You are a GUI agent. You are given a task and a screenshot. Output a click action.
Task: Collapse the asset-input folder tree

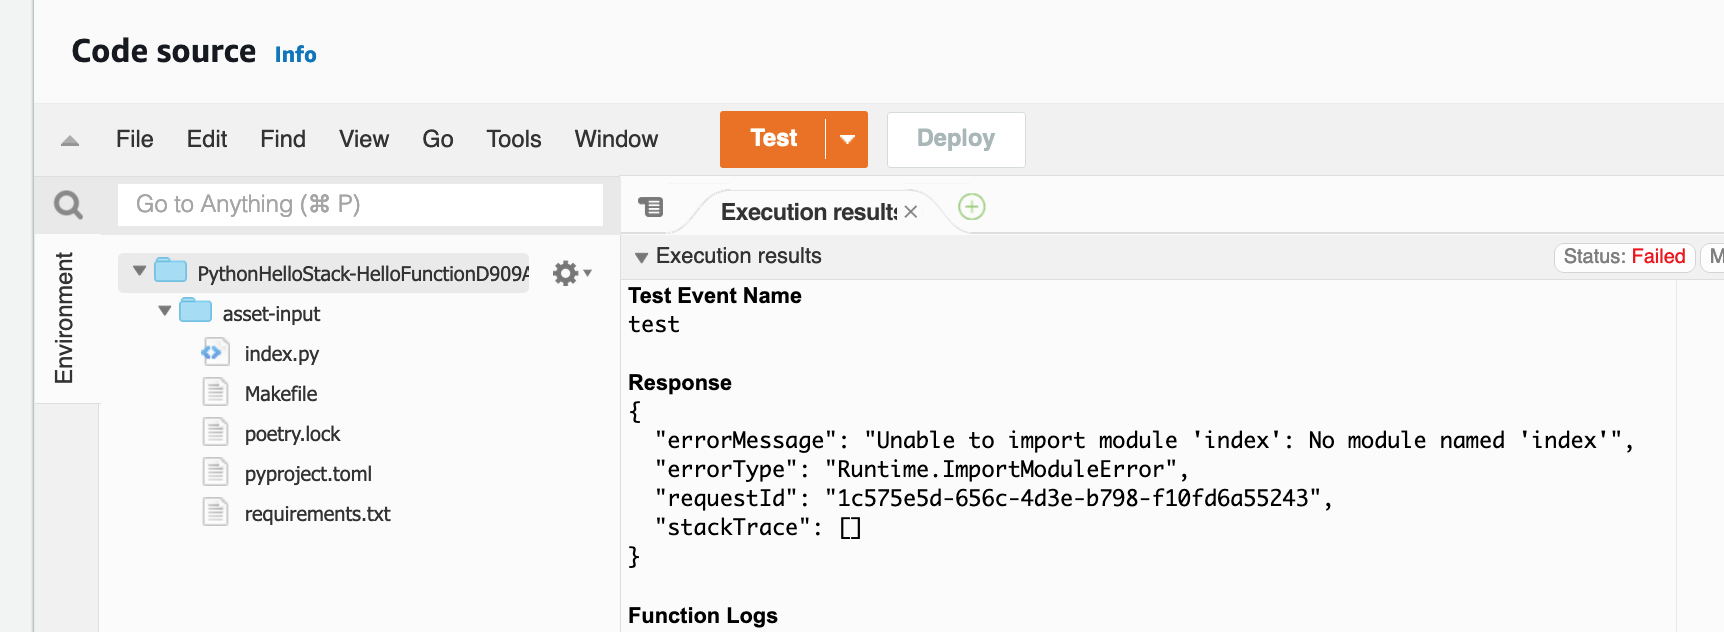(164, 311)
